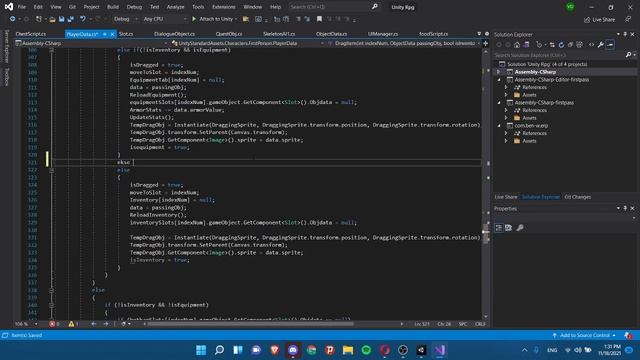Image resolution: width=640 pixels, height=360 pixels.
Task: Open the Debug configuration dropdown
Action: click(125, 19)
